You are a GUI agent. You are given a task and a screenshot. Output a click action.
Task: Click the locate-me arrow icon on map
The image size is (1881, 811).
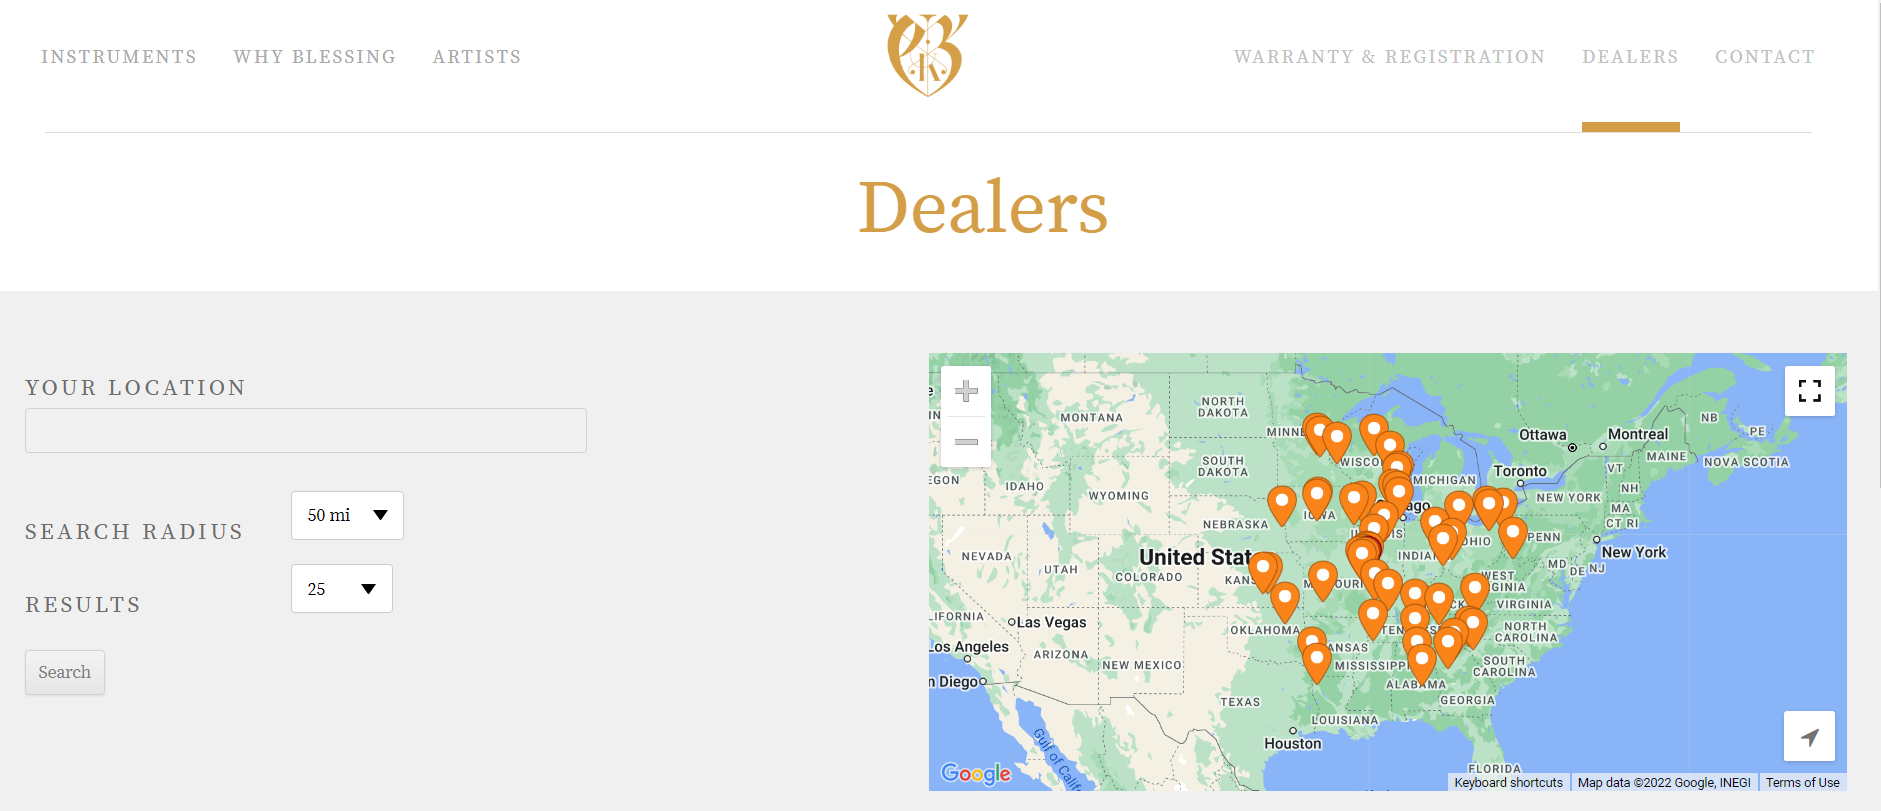(x=1810, y=737)
